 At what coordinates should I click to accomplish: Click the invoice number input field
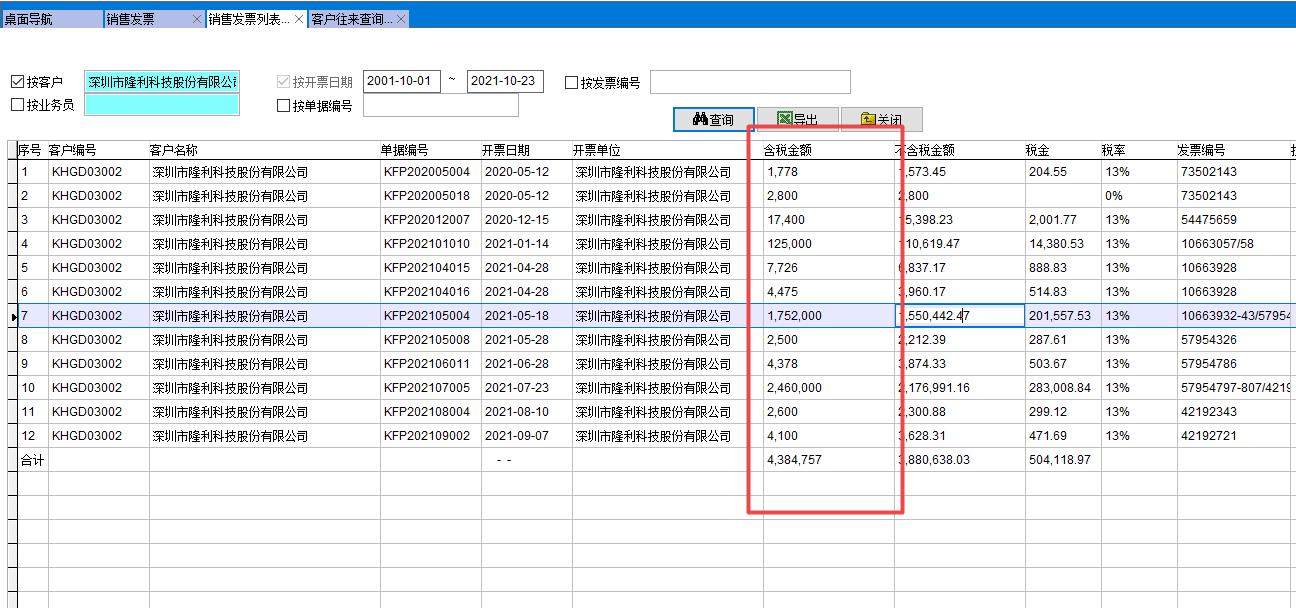pyautogui.click(x=750, y=82)
